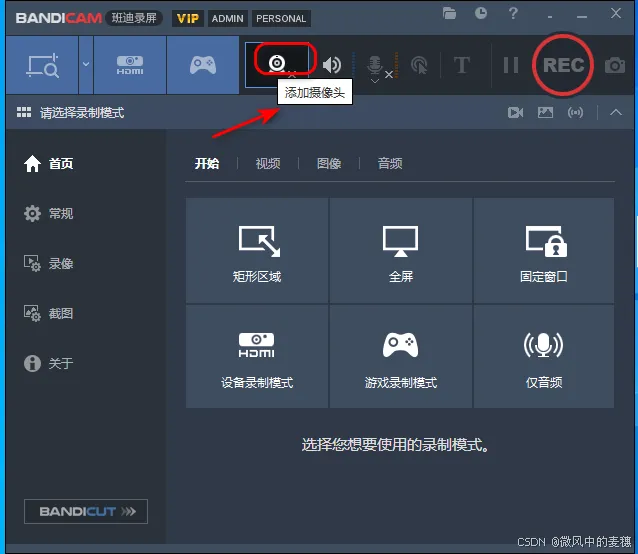Click the compact mode small dash button
The width and height of the screenshot is (638, 554).
550,17
